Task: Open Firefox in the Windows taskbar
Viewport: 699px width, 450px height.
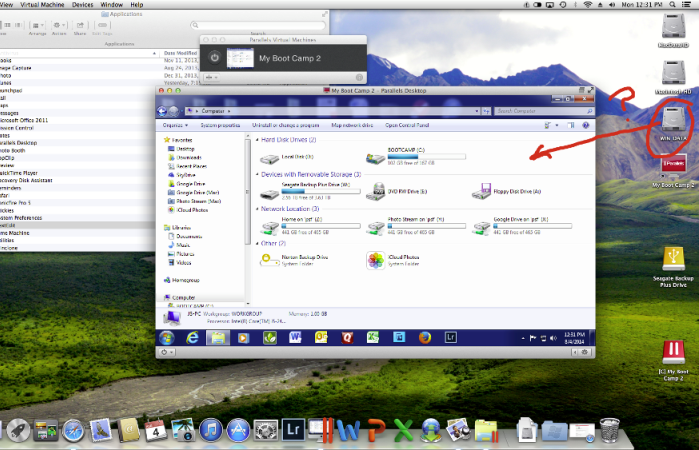Action: (x=425, y=338)
